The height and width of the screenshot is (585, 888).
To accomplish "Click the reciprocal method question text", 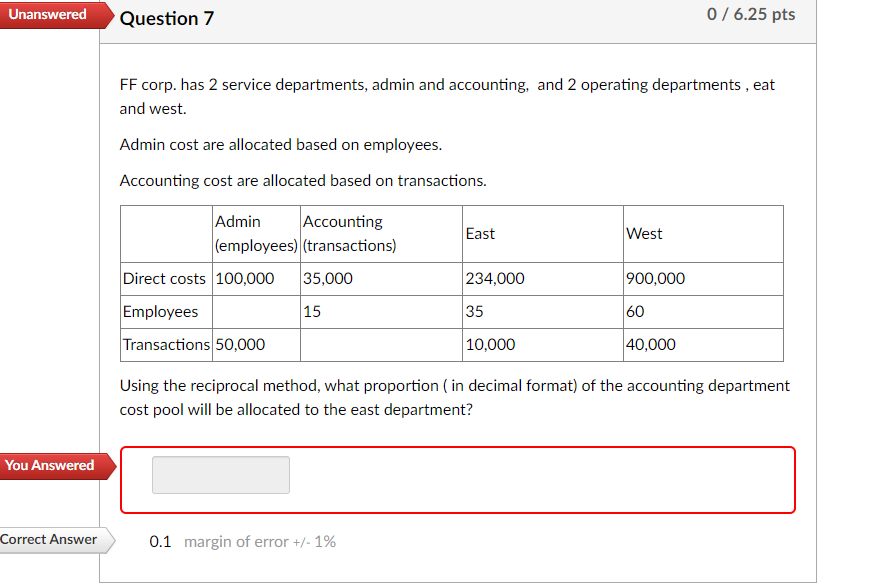I will point(453,396).
